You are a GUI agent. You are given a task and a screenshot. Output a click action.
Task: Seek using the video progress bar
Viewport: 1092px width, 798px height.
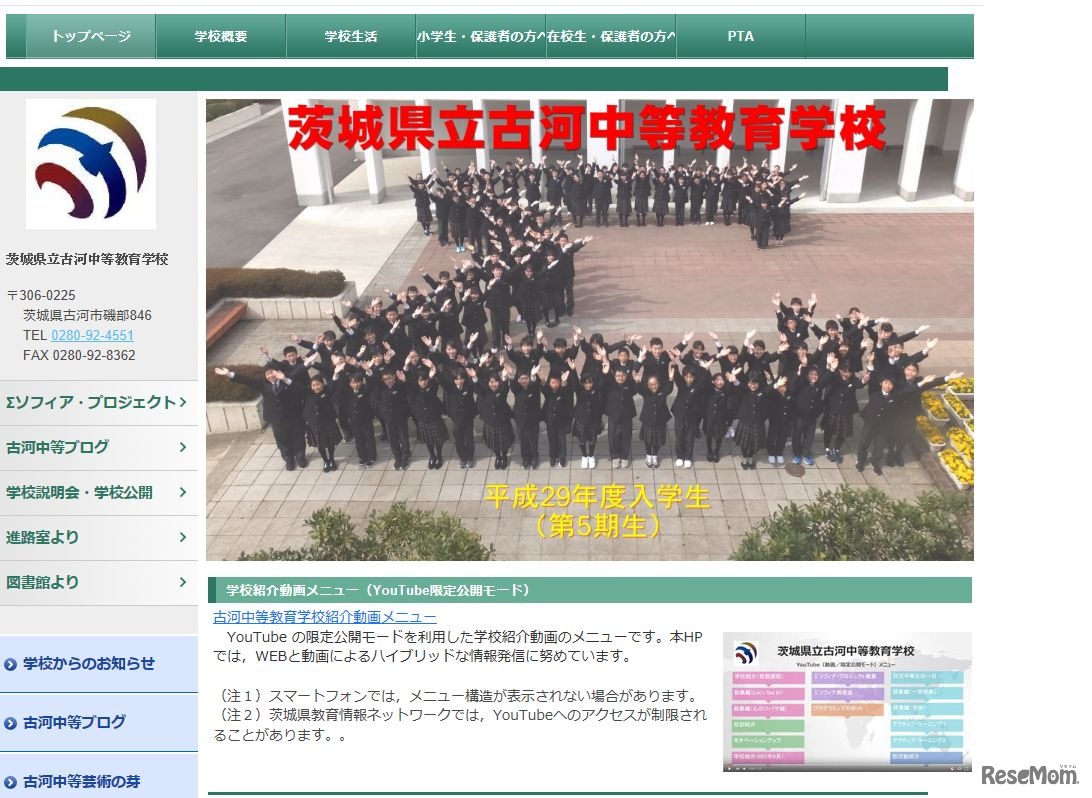point(850,765)
